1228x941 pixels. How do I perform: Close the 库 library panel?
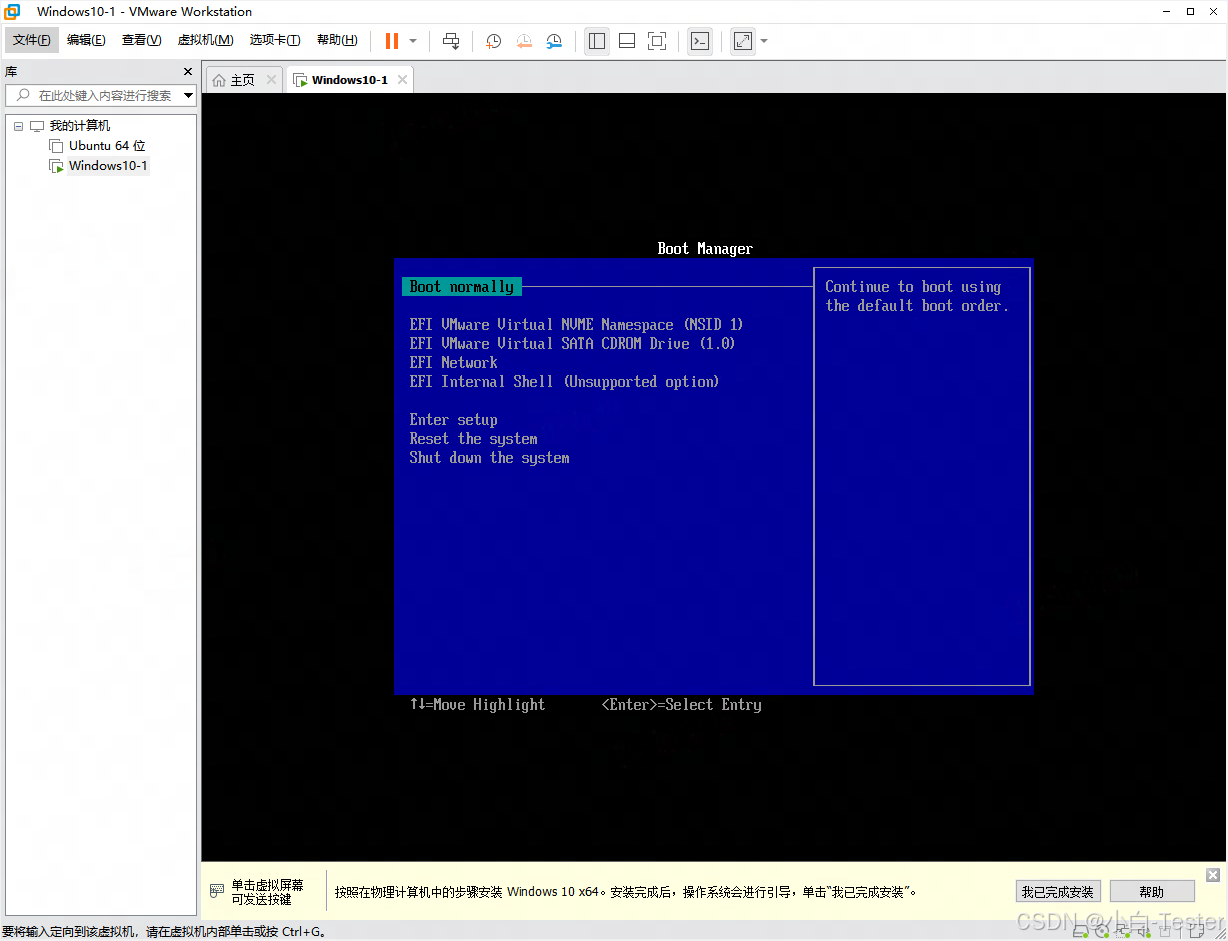click(x=188, y=72)
